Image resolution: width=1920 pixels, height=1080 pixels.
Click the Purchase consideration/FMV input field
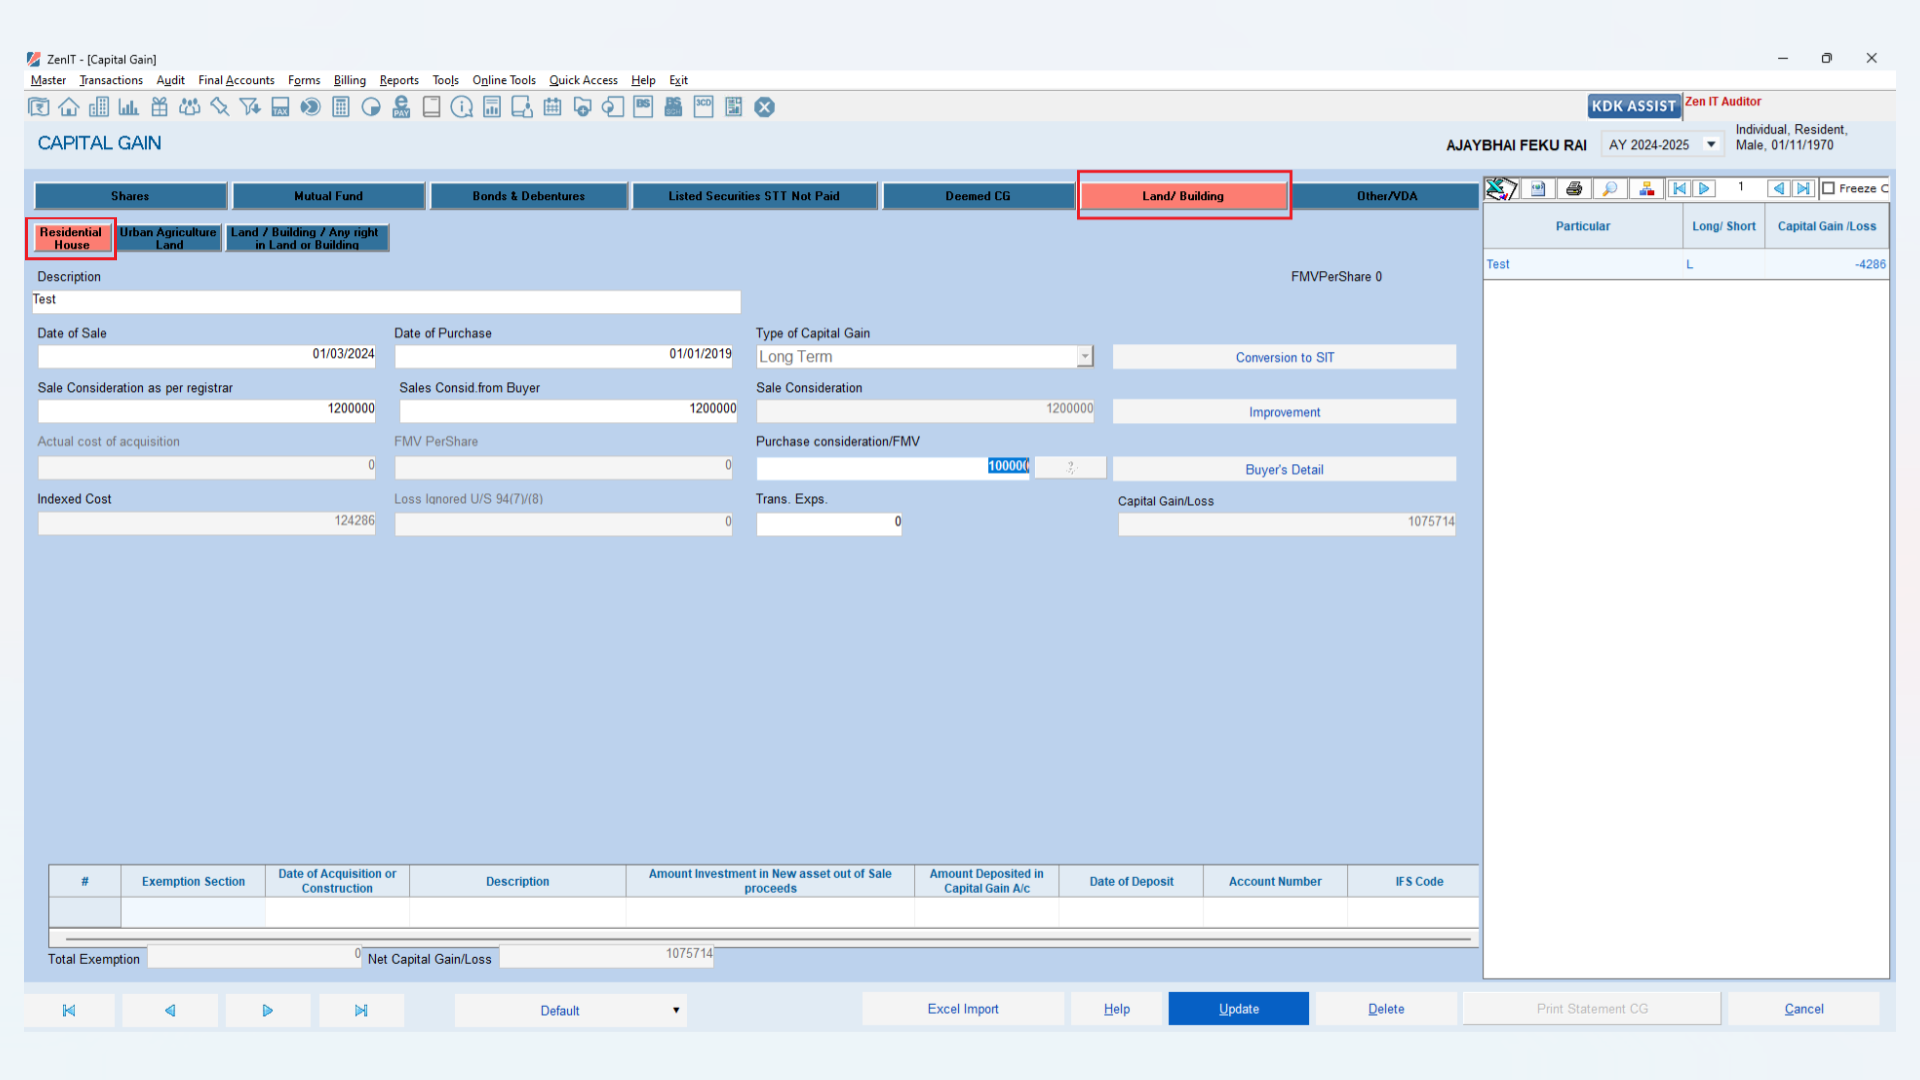click(x=893, y=467)
